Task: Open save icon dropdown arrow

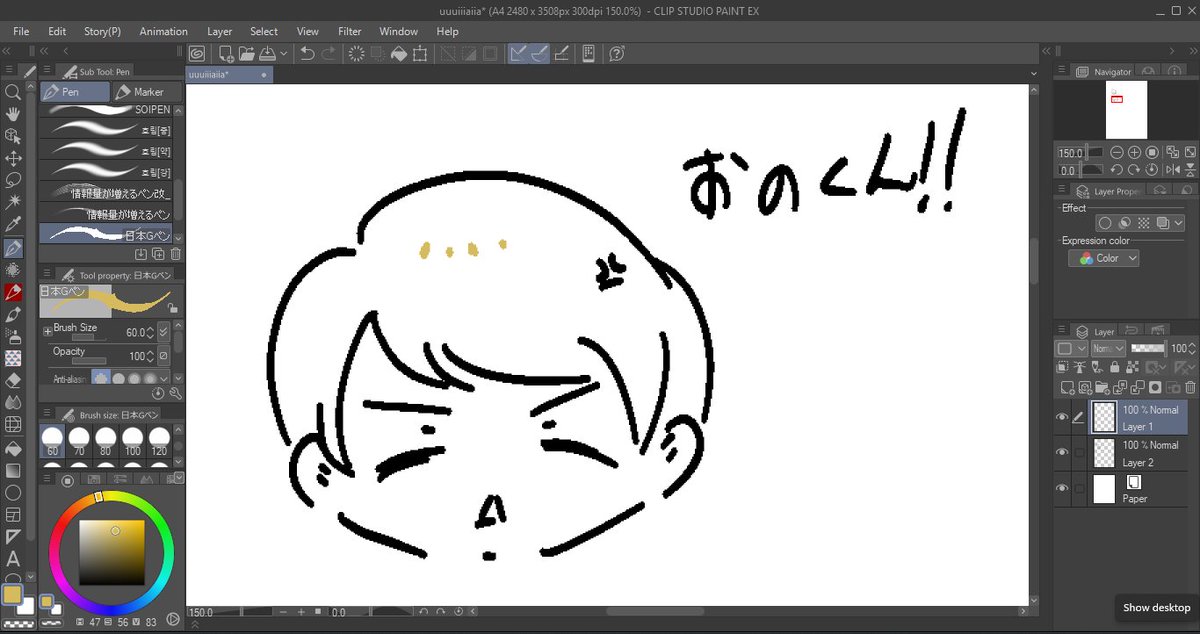Action: [x=284, y=53]
